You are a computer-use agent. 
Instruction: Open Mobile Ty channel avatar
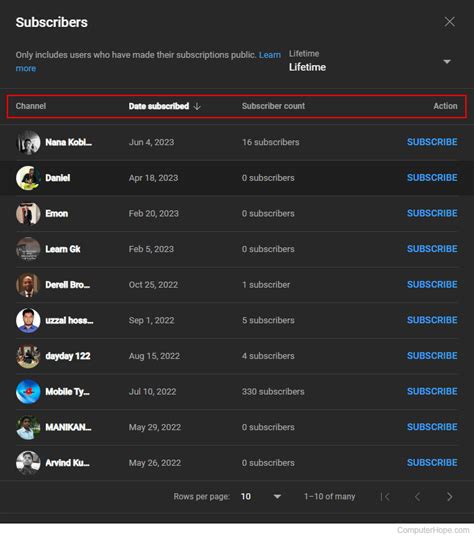tap(28, 391)
